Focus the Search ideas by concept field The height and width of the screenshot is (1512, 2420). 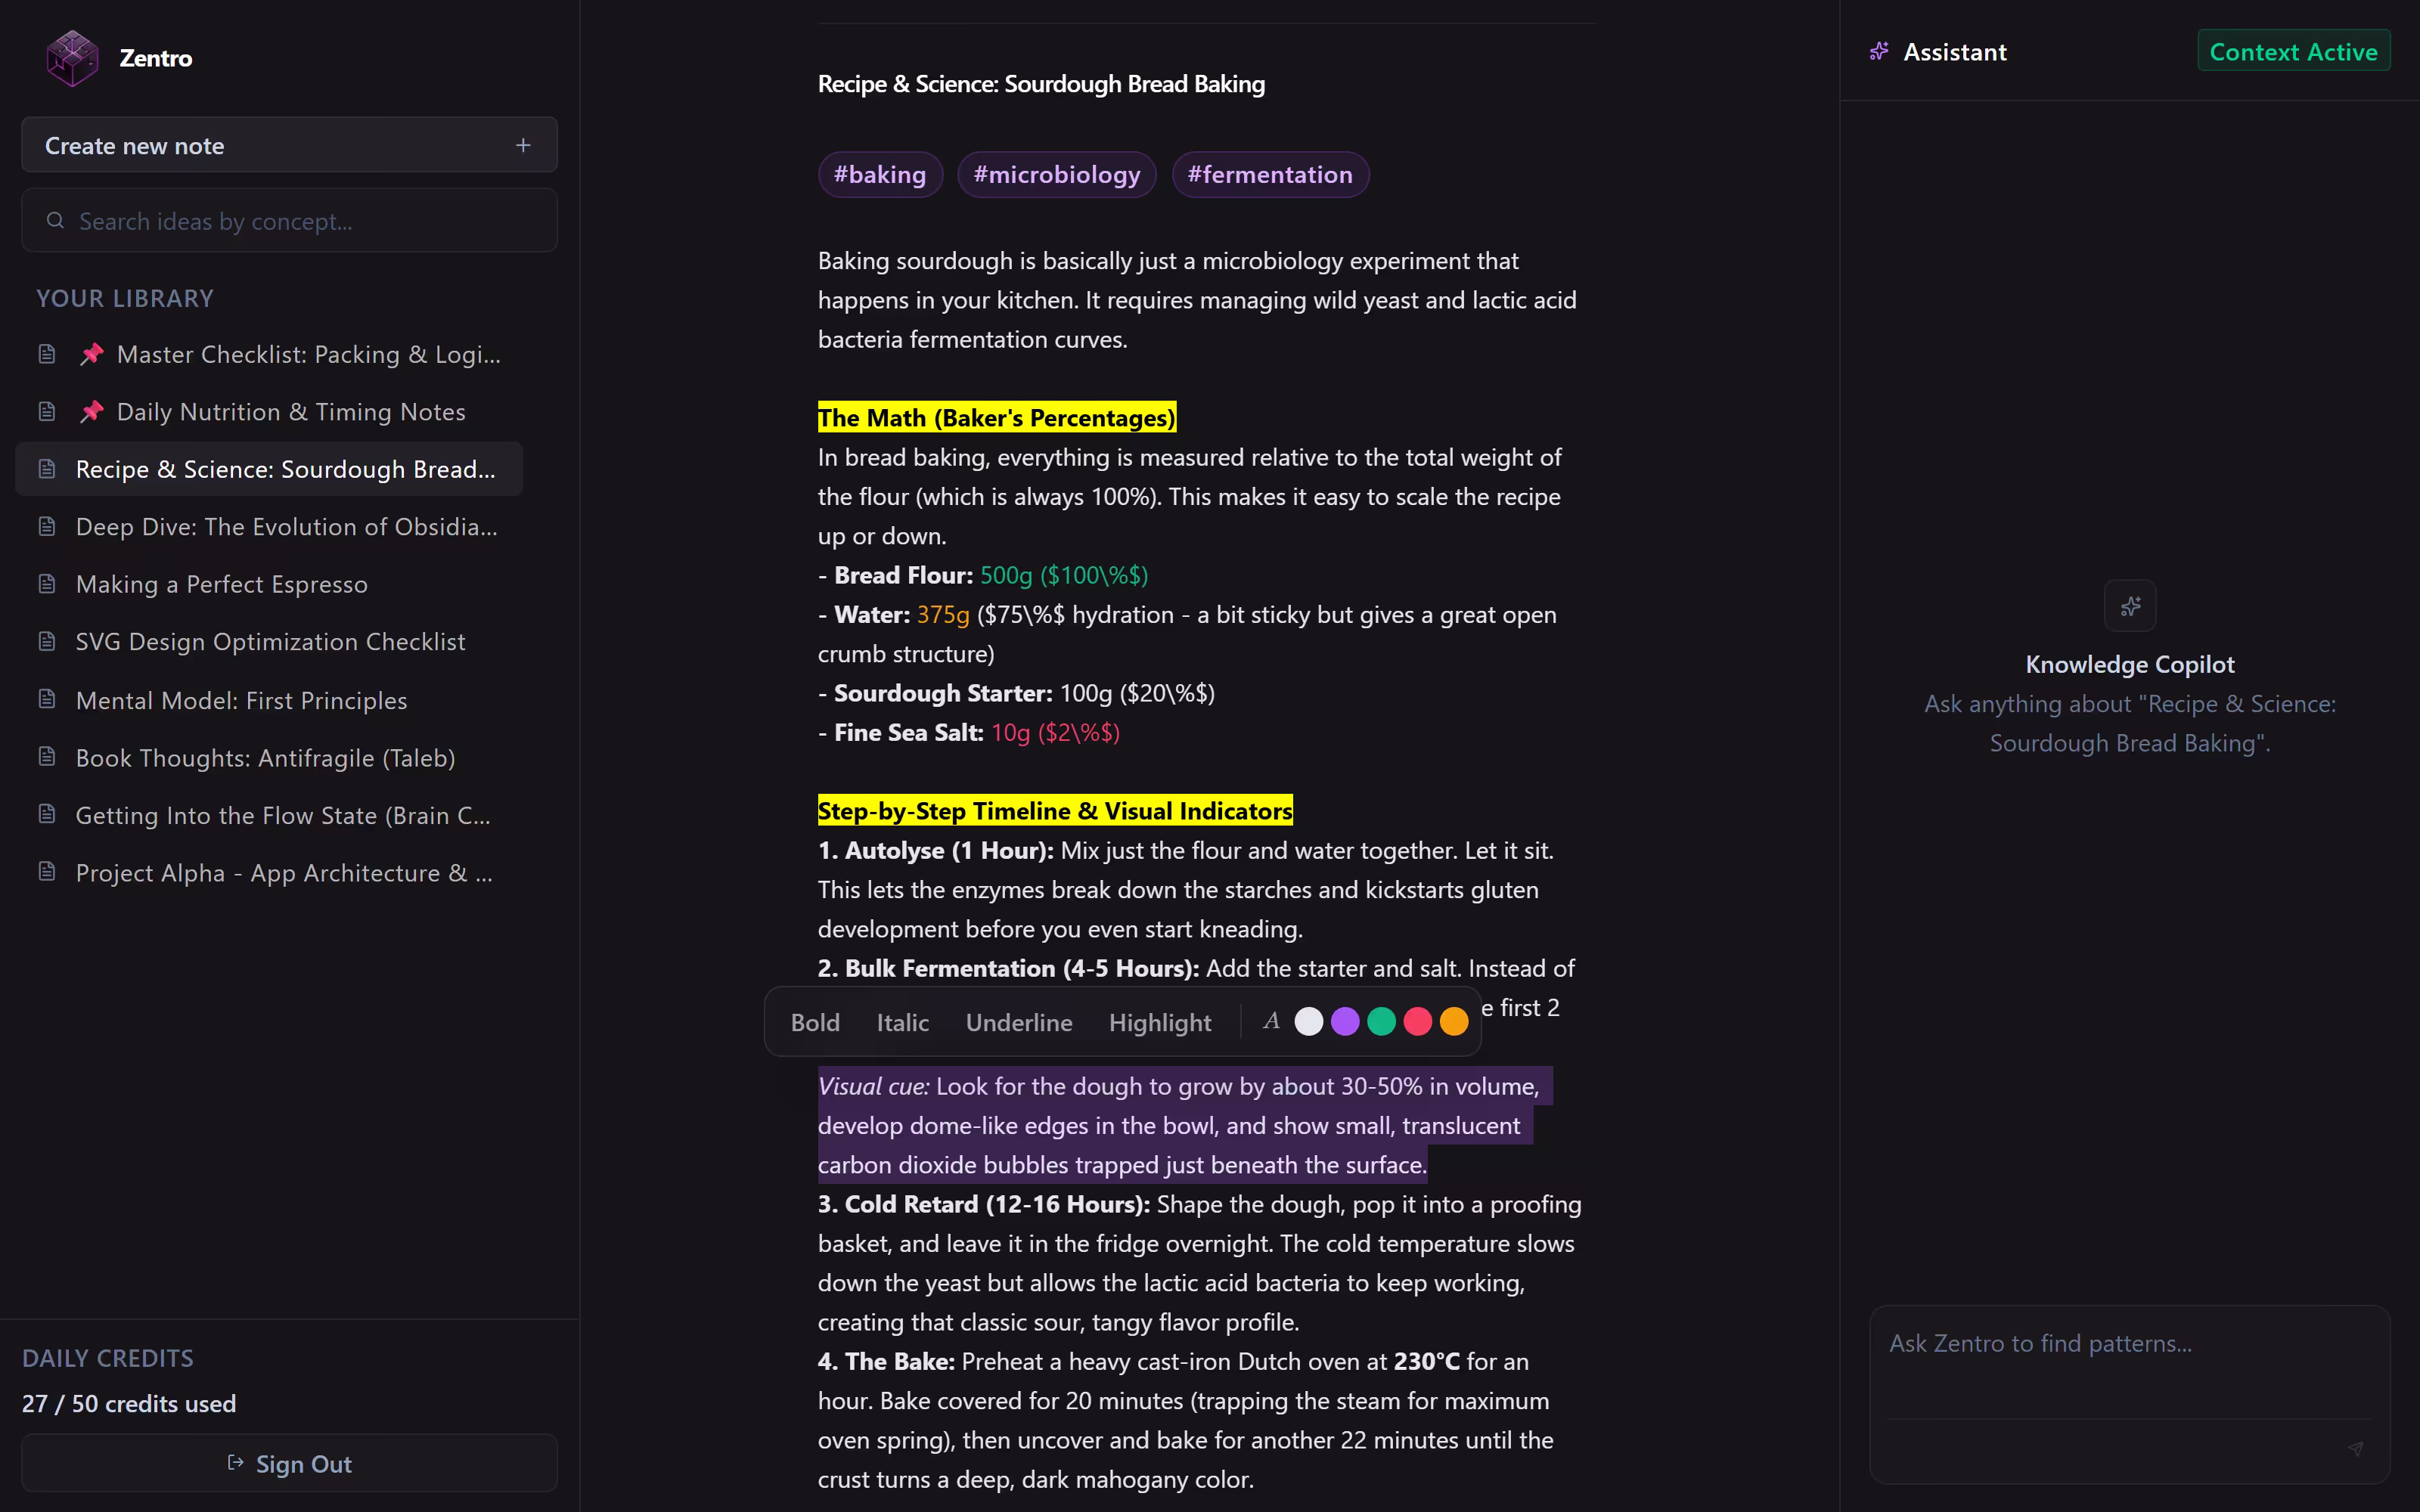(289, 220)
